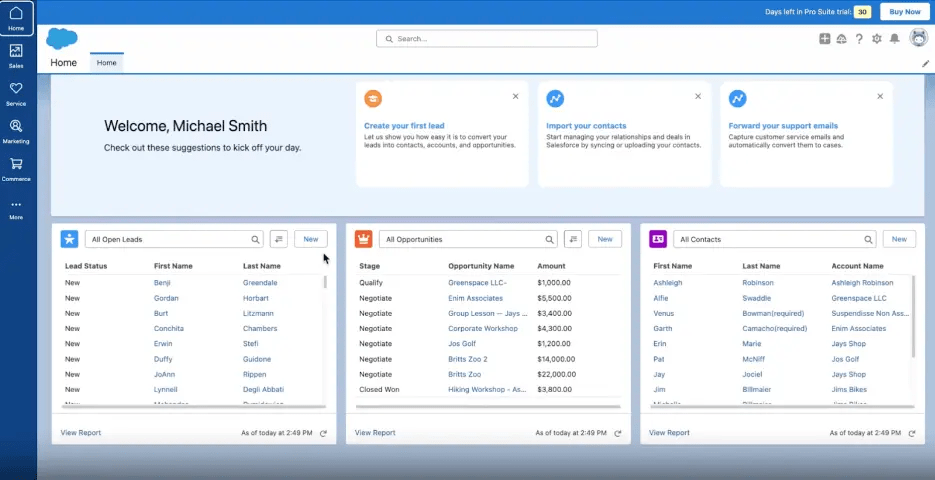Open Commerce from the sidebar
The width and height of the screenshot is (935, 480).
point(16,169)
